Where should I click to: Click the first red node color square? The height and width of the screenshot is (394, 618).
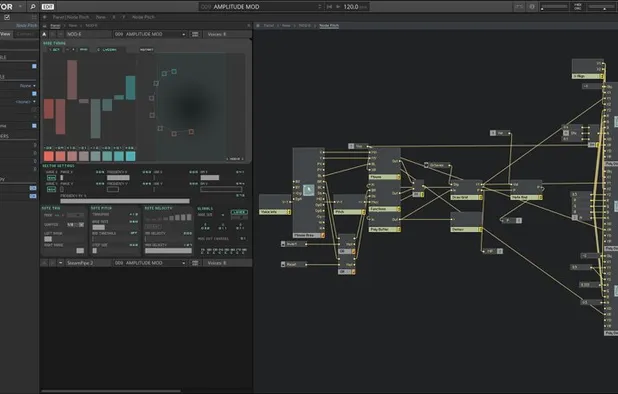(x=49, y=156)
